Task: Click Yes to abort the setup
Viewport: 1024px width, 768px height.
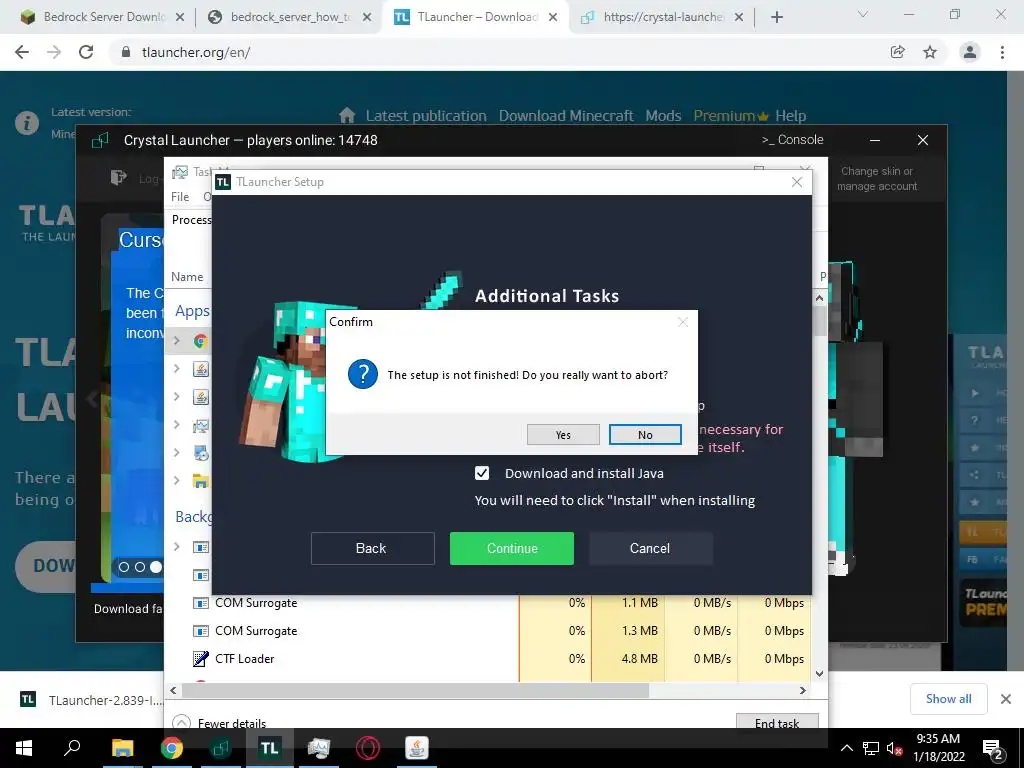Action: click(x=563, y=435)
